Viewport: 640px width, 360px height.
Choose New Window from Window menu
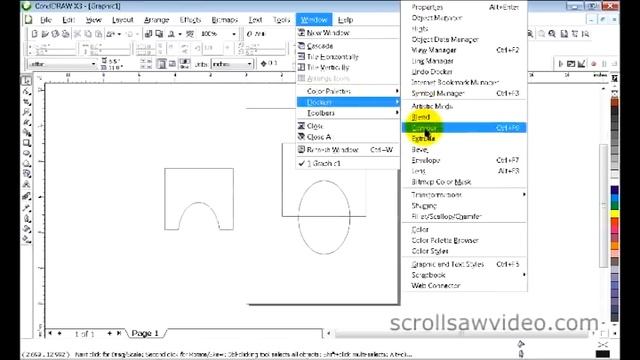pos(348,33)
